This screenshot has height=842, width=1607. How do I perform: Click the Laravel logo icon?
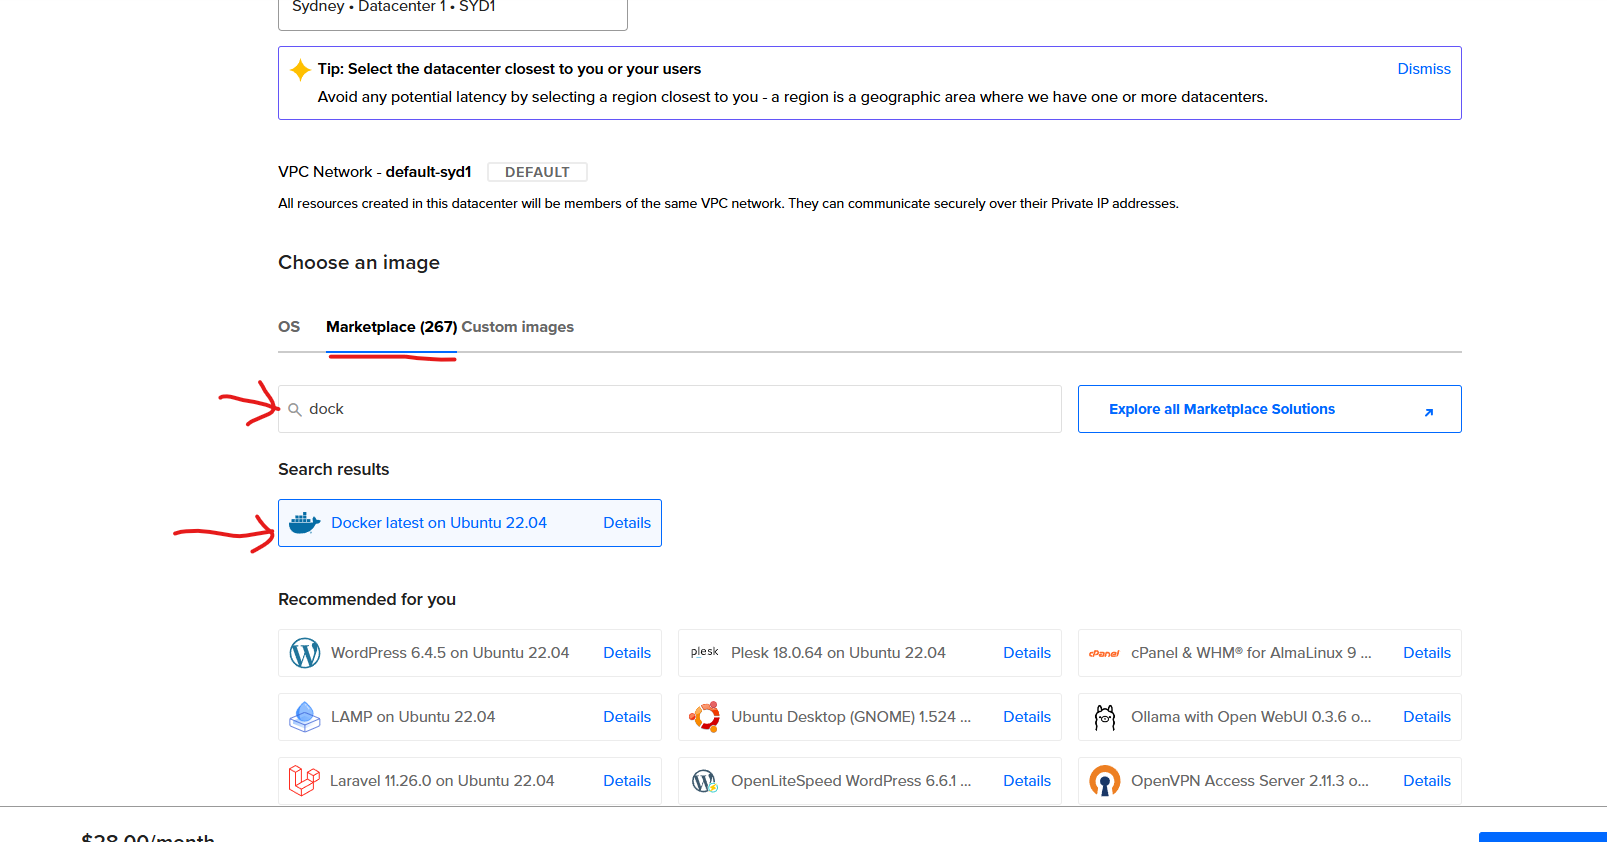pos(304,781)
